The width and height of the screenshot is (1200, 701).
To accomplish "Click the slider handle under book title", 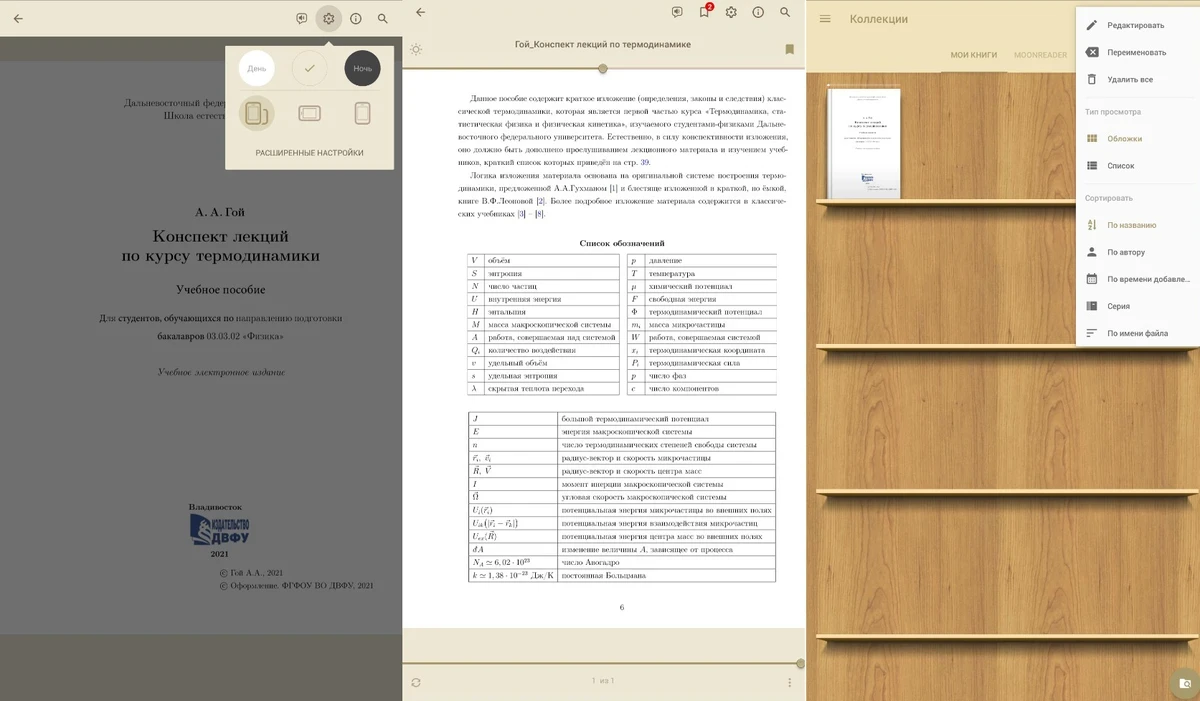I will [x=603, y=69].
